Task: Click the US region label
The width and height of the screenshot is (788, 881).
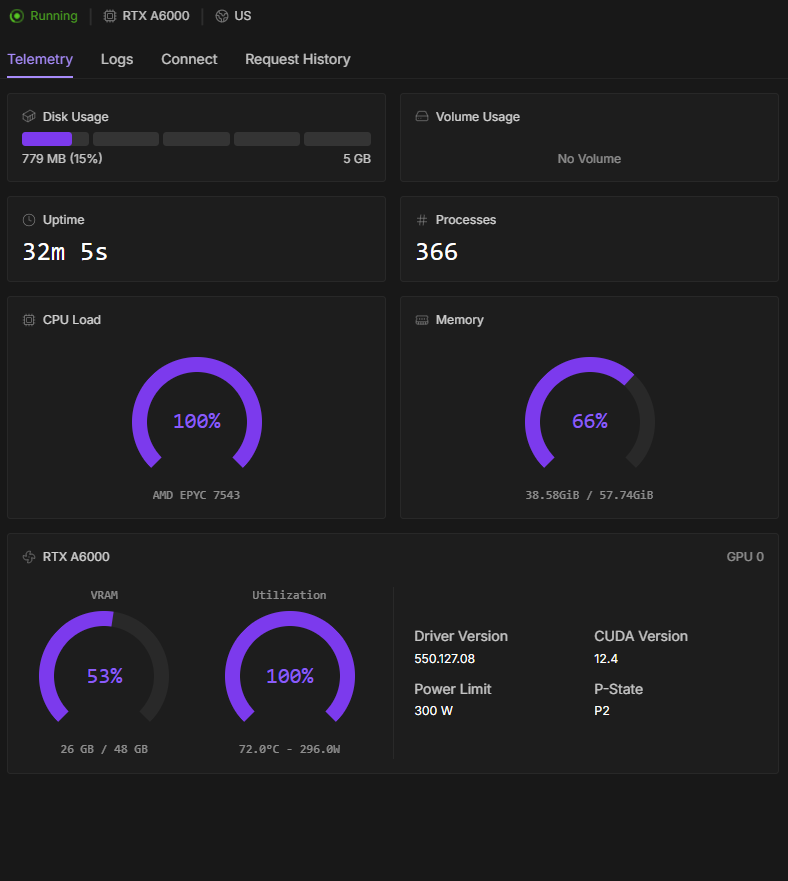Action: pyautogui.click(x=243, y=16)
